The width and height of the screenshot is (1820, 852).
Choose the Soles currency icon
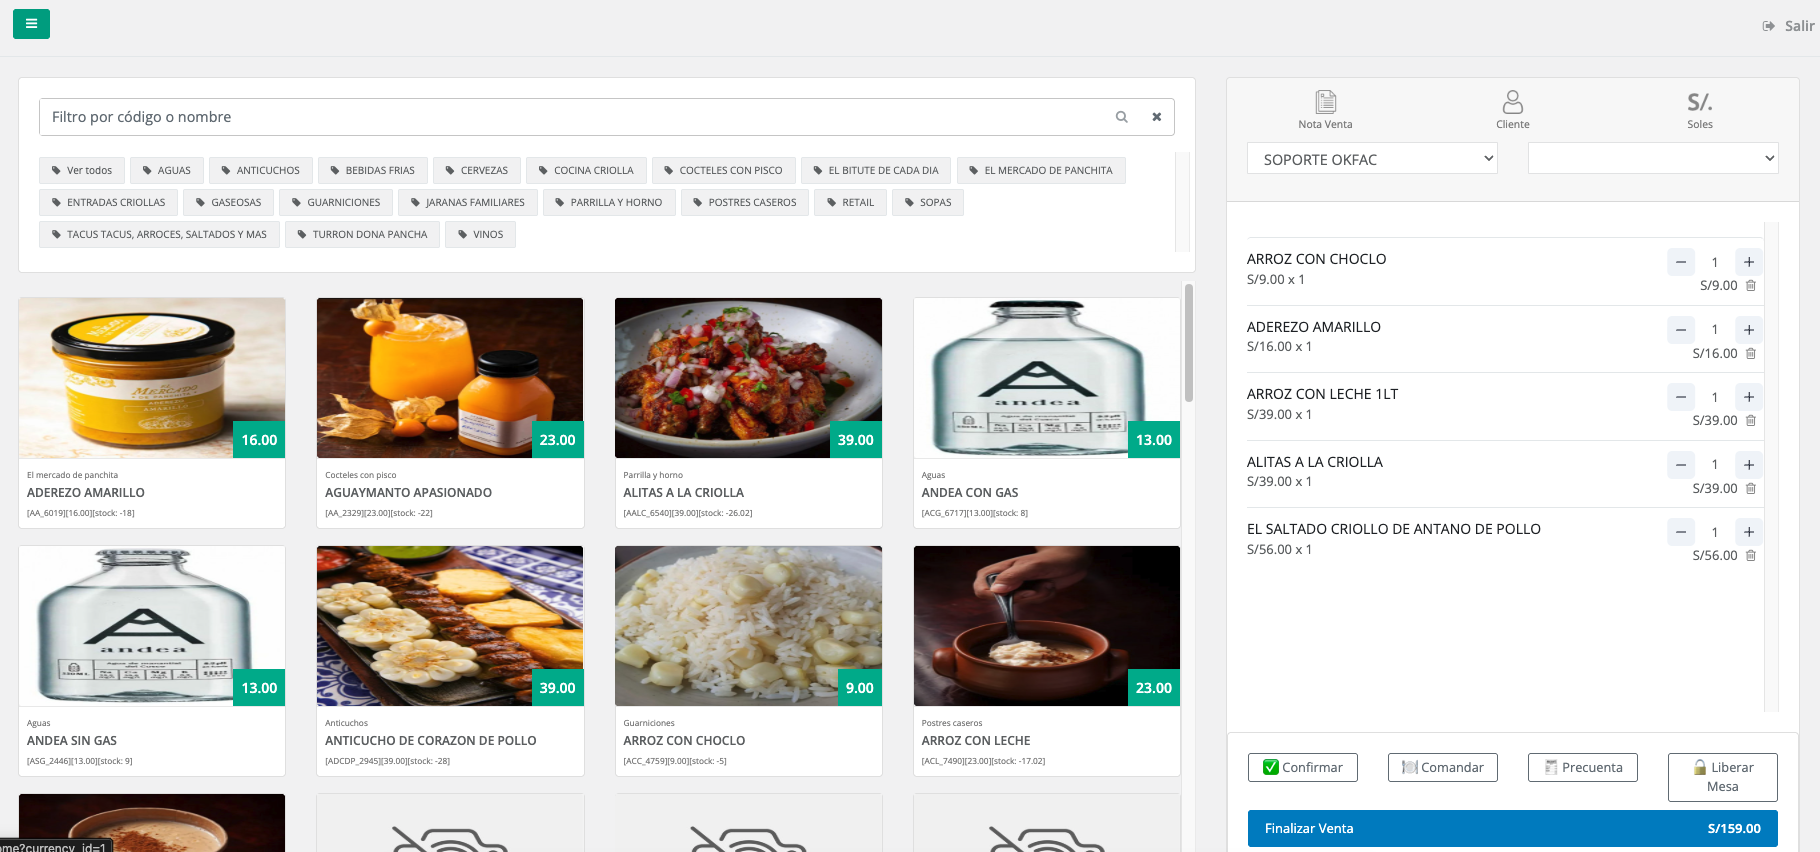coord(1699,102)
